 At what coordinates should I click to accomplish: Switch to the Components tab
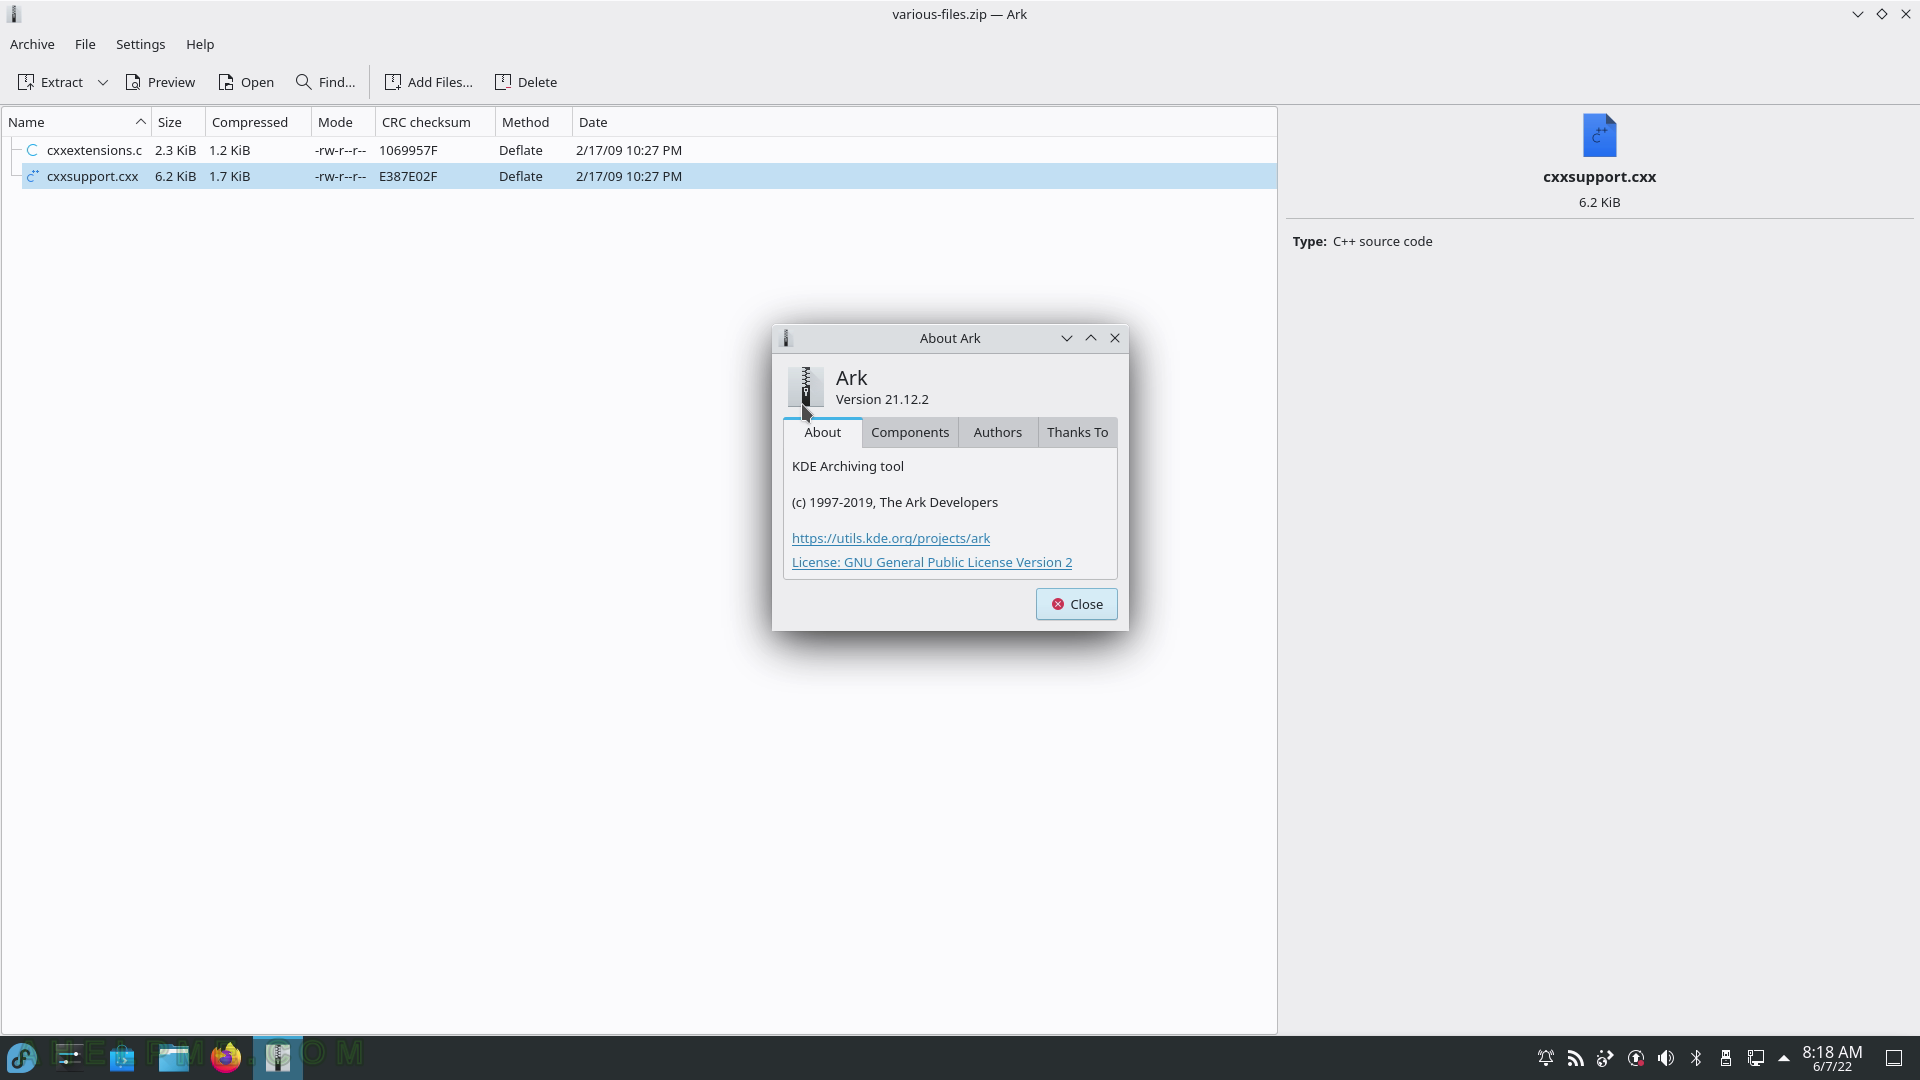pyautogui.click(x=910, y=432)
